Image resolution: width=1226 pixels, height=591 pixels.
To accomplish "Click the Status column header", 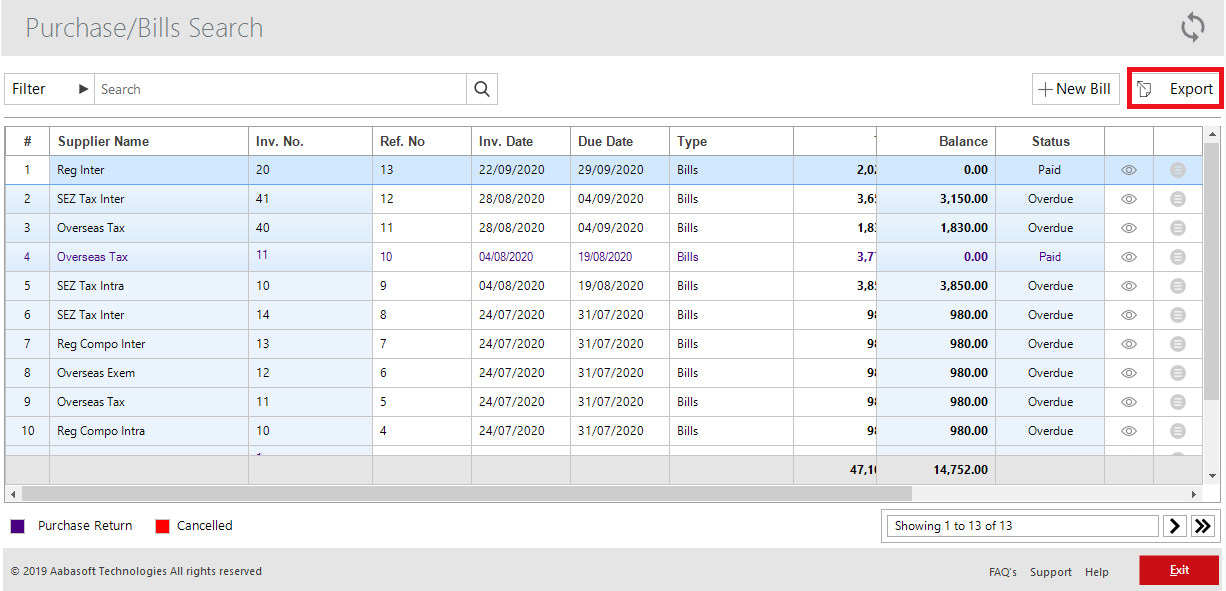I will point(1049,141).
